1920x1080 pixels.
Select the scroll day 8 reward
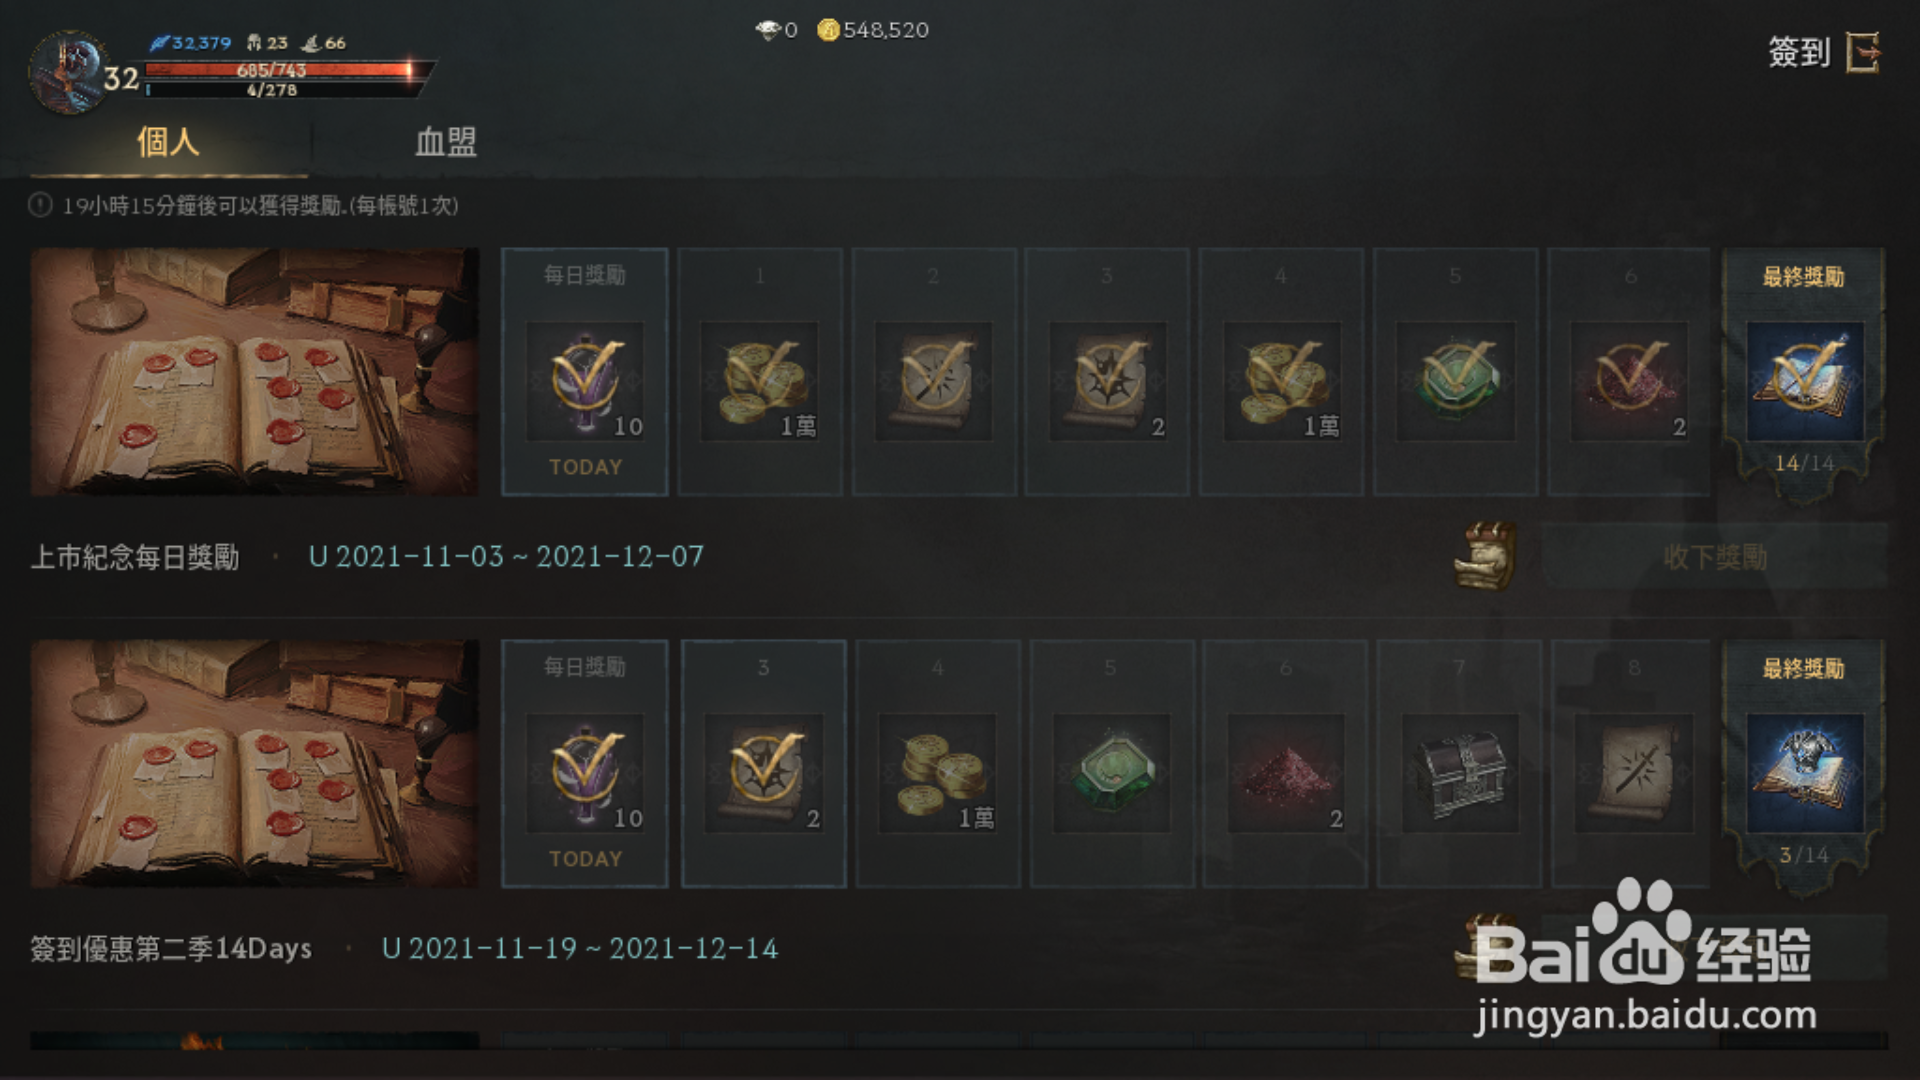point(1633,772)
